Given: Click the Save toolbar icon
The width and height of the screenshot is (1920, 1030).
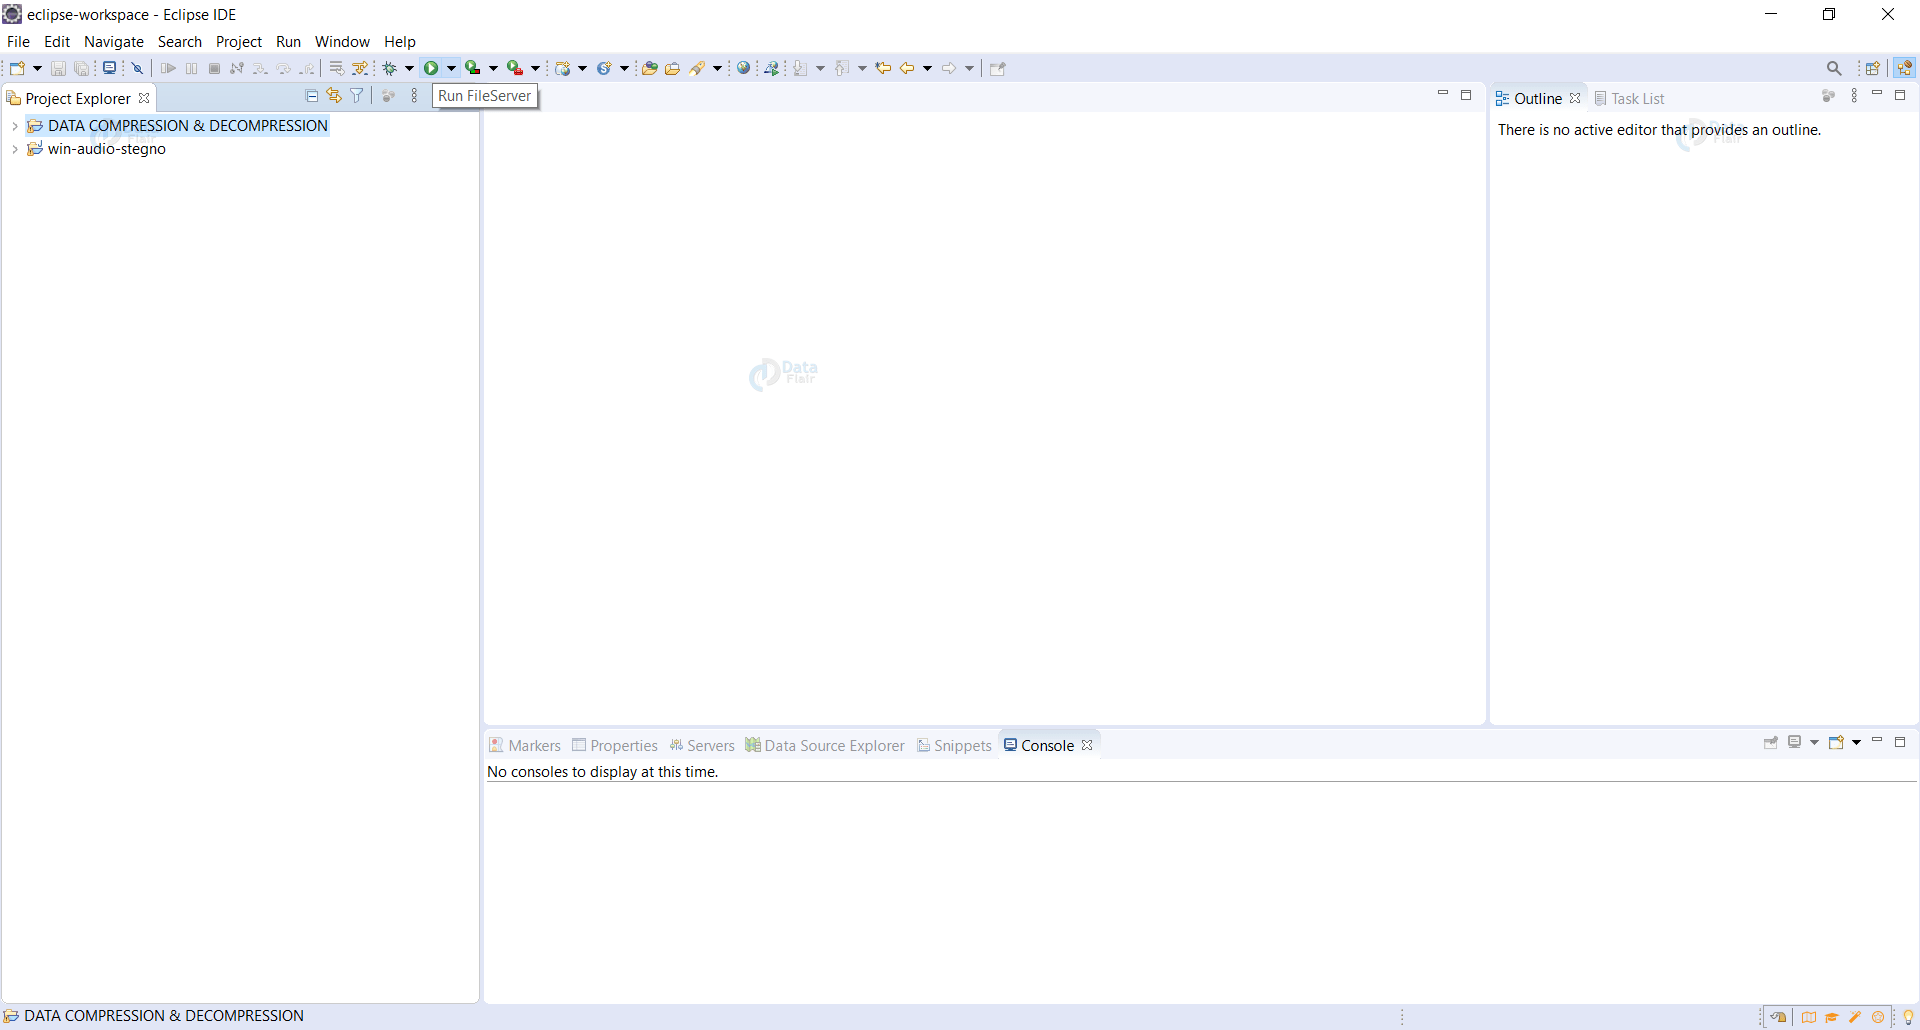Looking at the screenshot, I should pos(58,68).
